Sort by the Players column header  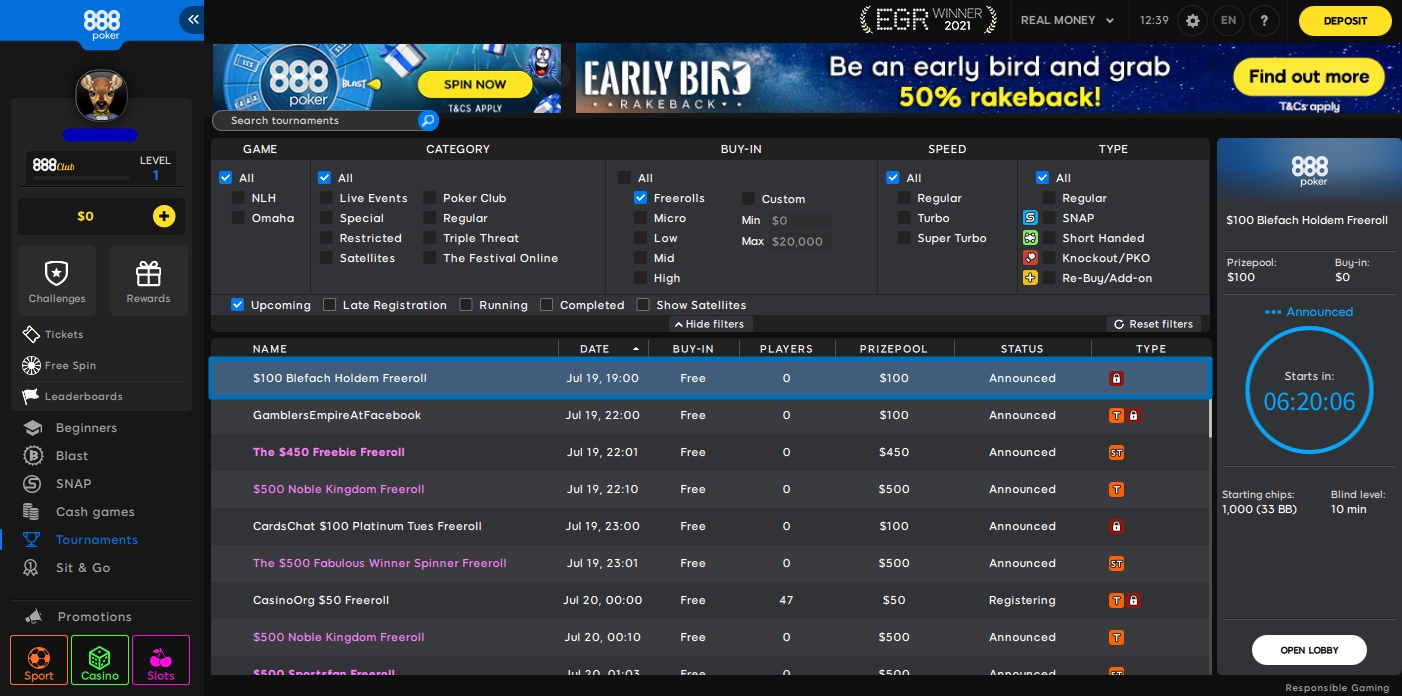click(786, 349)
